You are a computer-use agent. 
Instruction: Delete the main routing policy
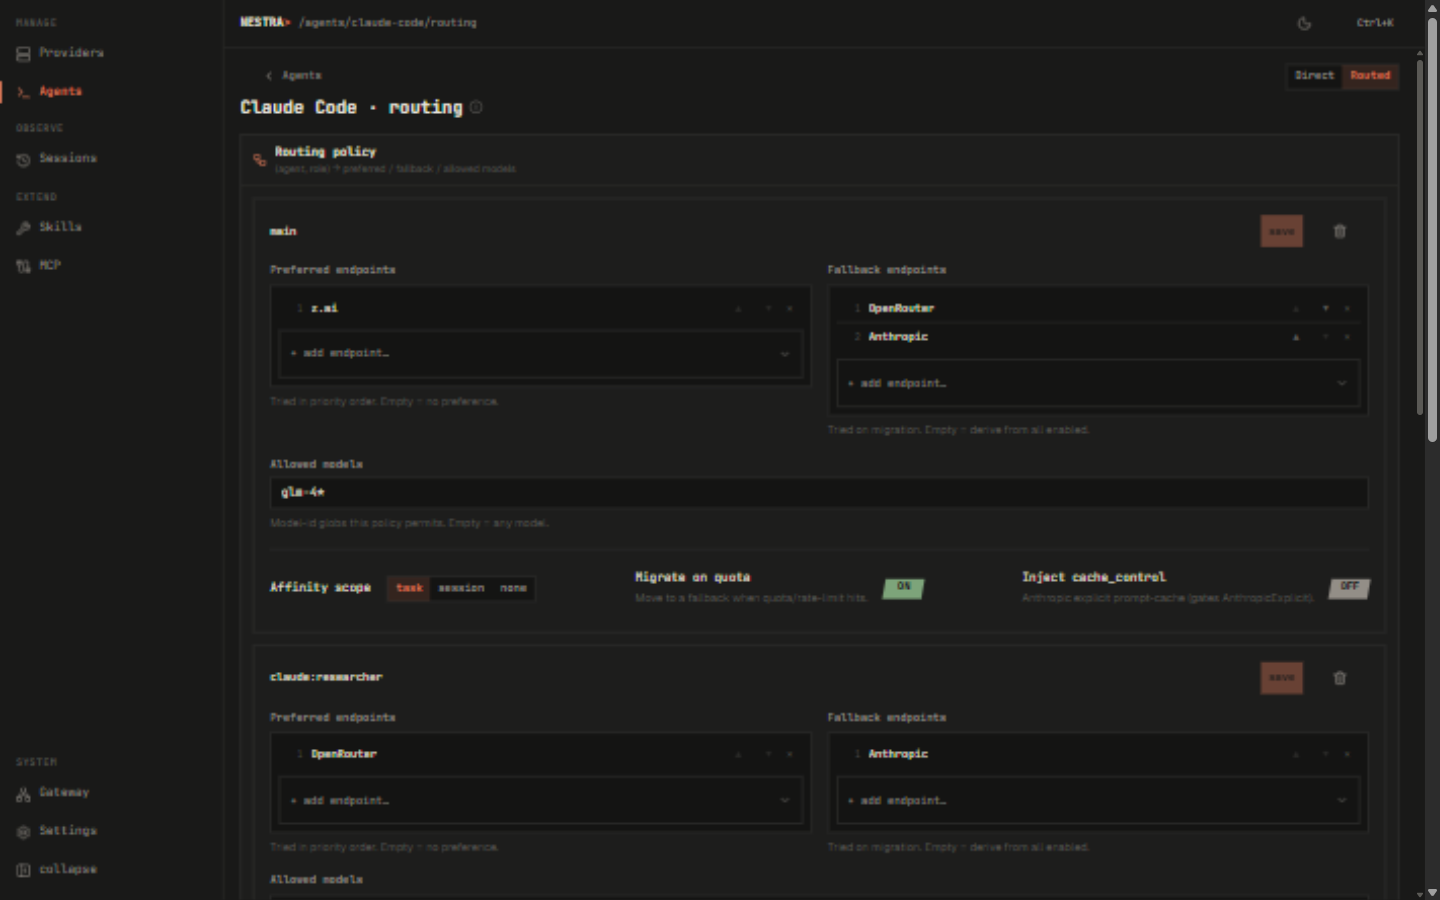(x=1340, y=231)
